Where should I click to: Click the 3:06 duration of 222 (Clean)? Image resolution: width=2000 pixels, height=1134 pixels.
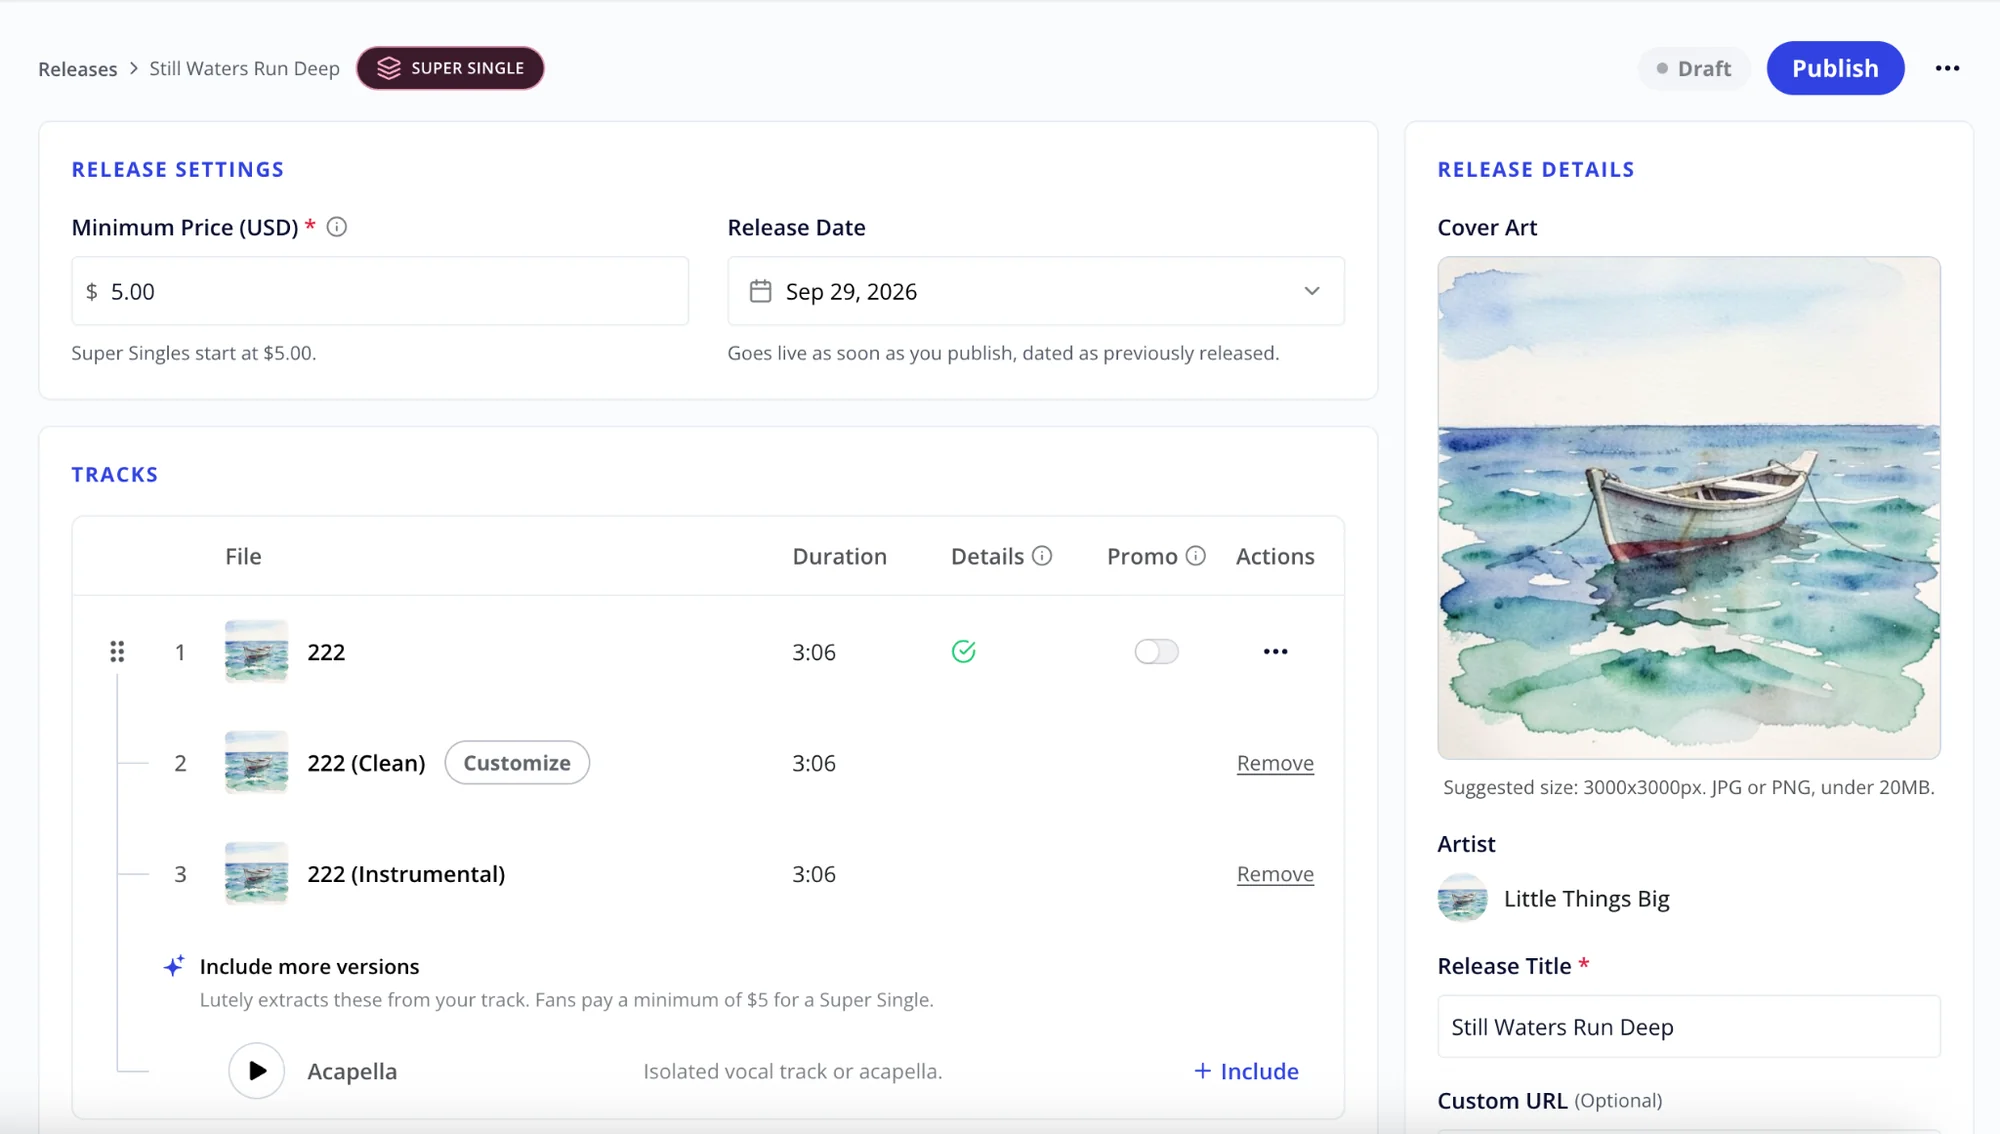tap(813, 763)
